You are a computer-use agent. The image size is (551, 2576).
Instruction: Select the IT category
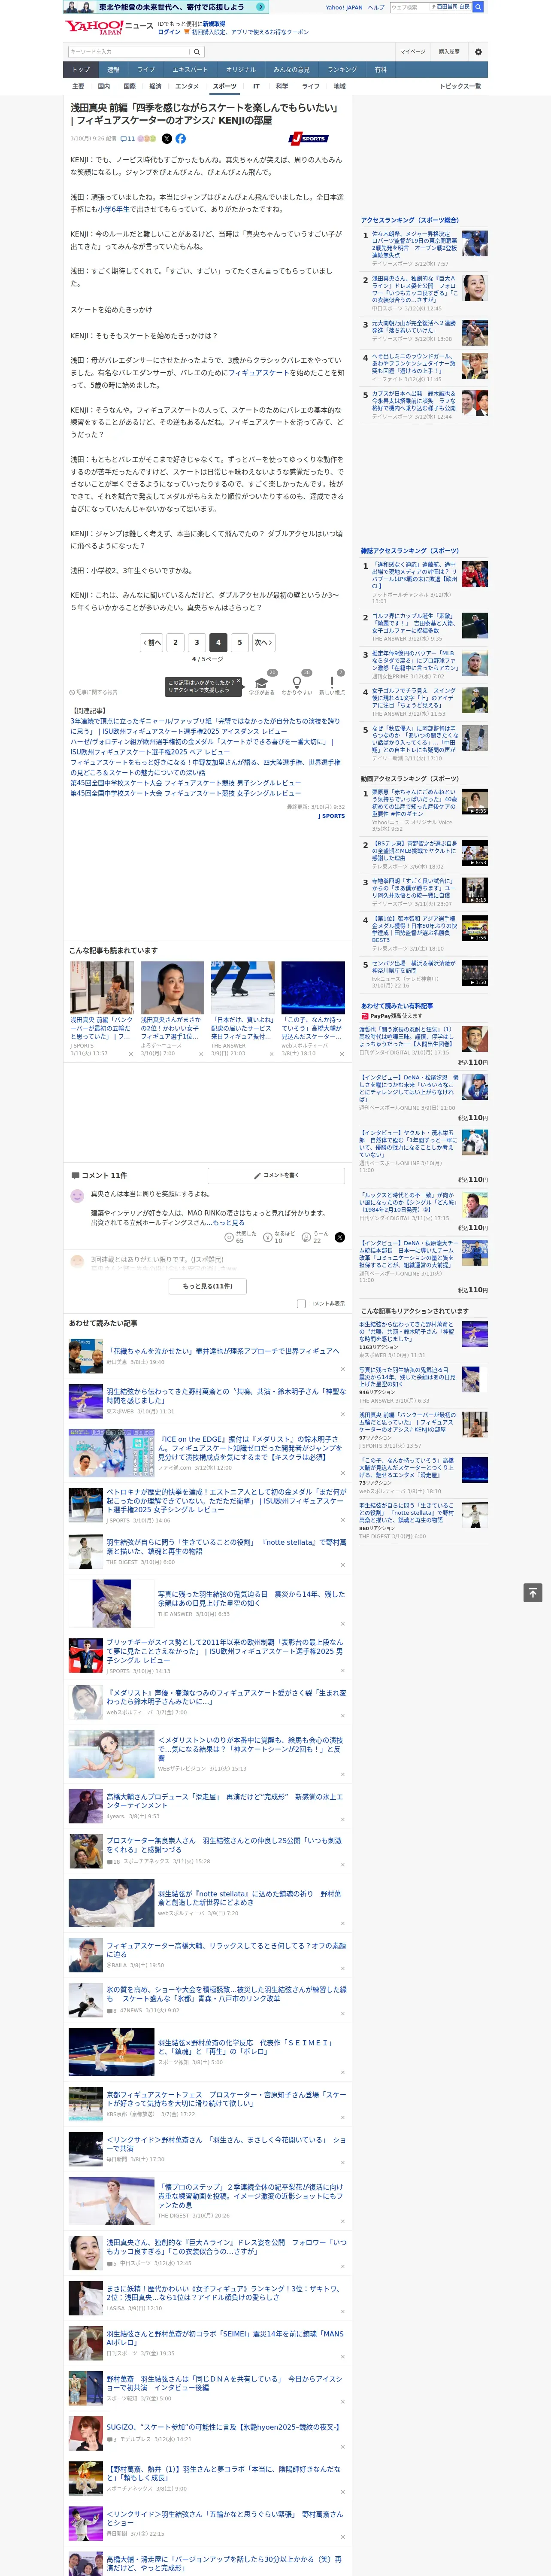pyautogui.click(x=256, y=86)
